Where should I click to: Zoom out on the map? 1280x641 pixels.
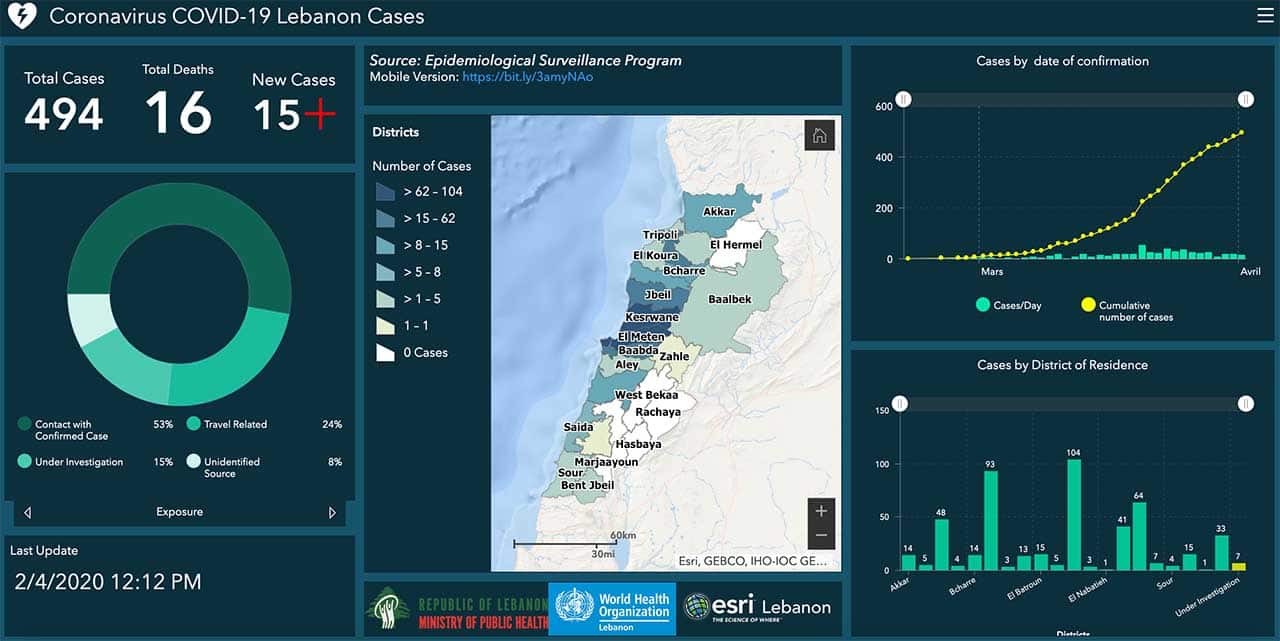[x=821, y=536]
